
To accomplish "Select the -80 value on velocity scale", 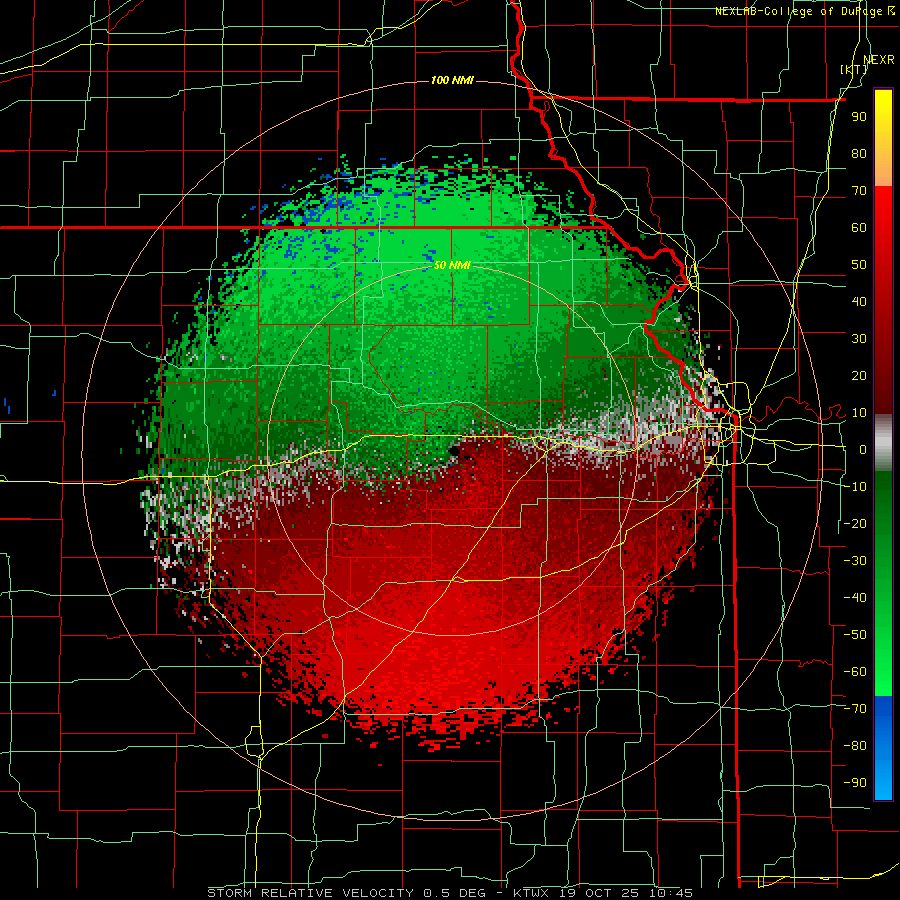I will (x=855, y=746).
